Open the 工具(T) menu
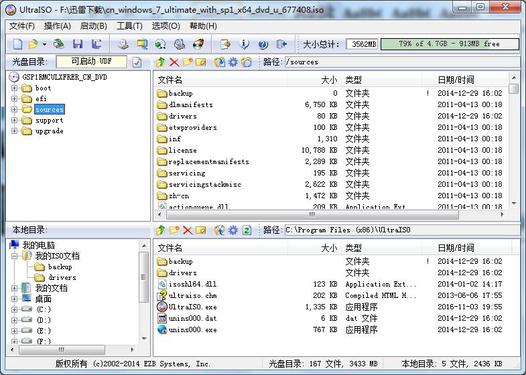This screenshot has height=375, width=526. click(129, 26)
